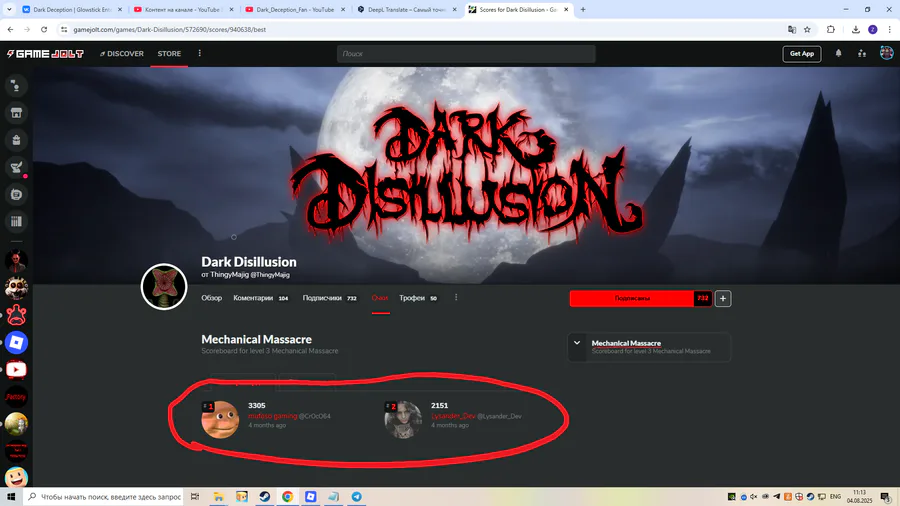This screenshot has height=506, width=900.
Task: Open the quests icon with red dot
Action: click(x=16, y=168)
